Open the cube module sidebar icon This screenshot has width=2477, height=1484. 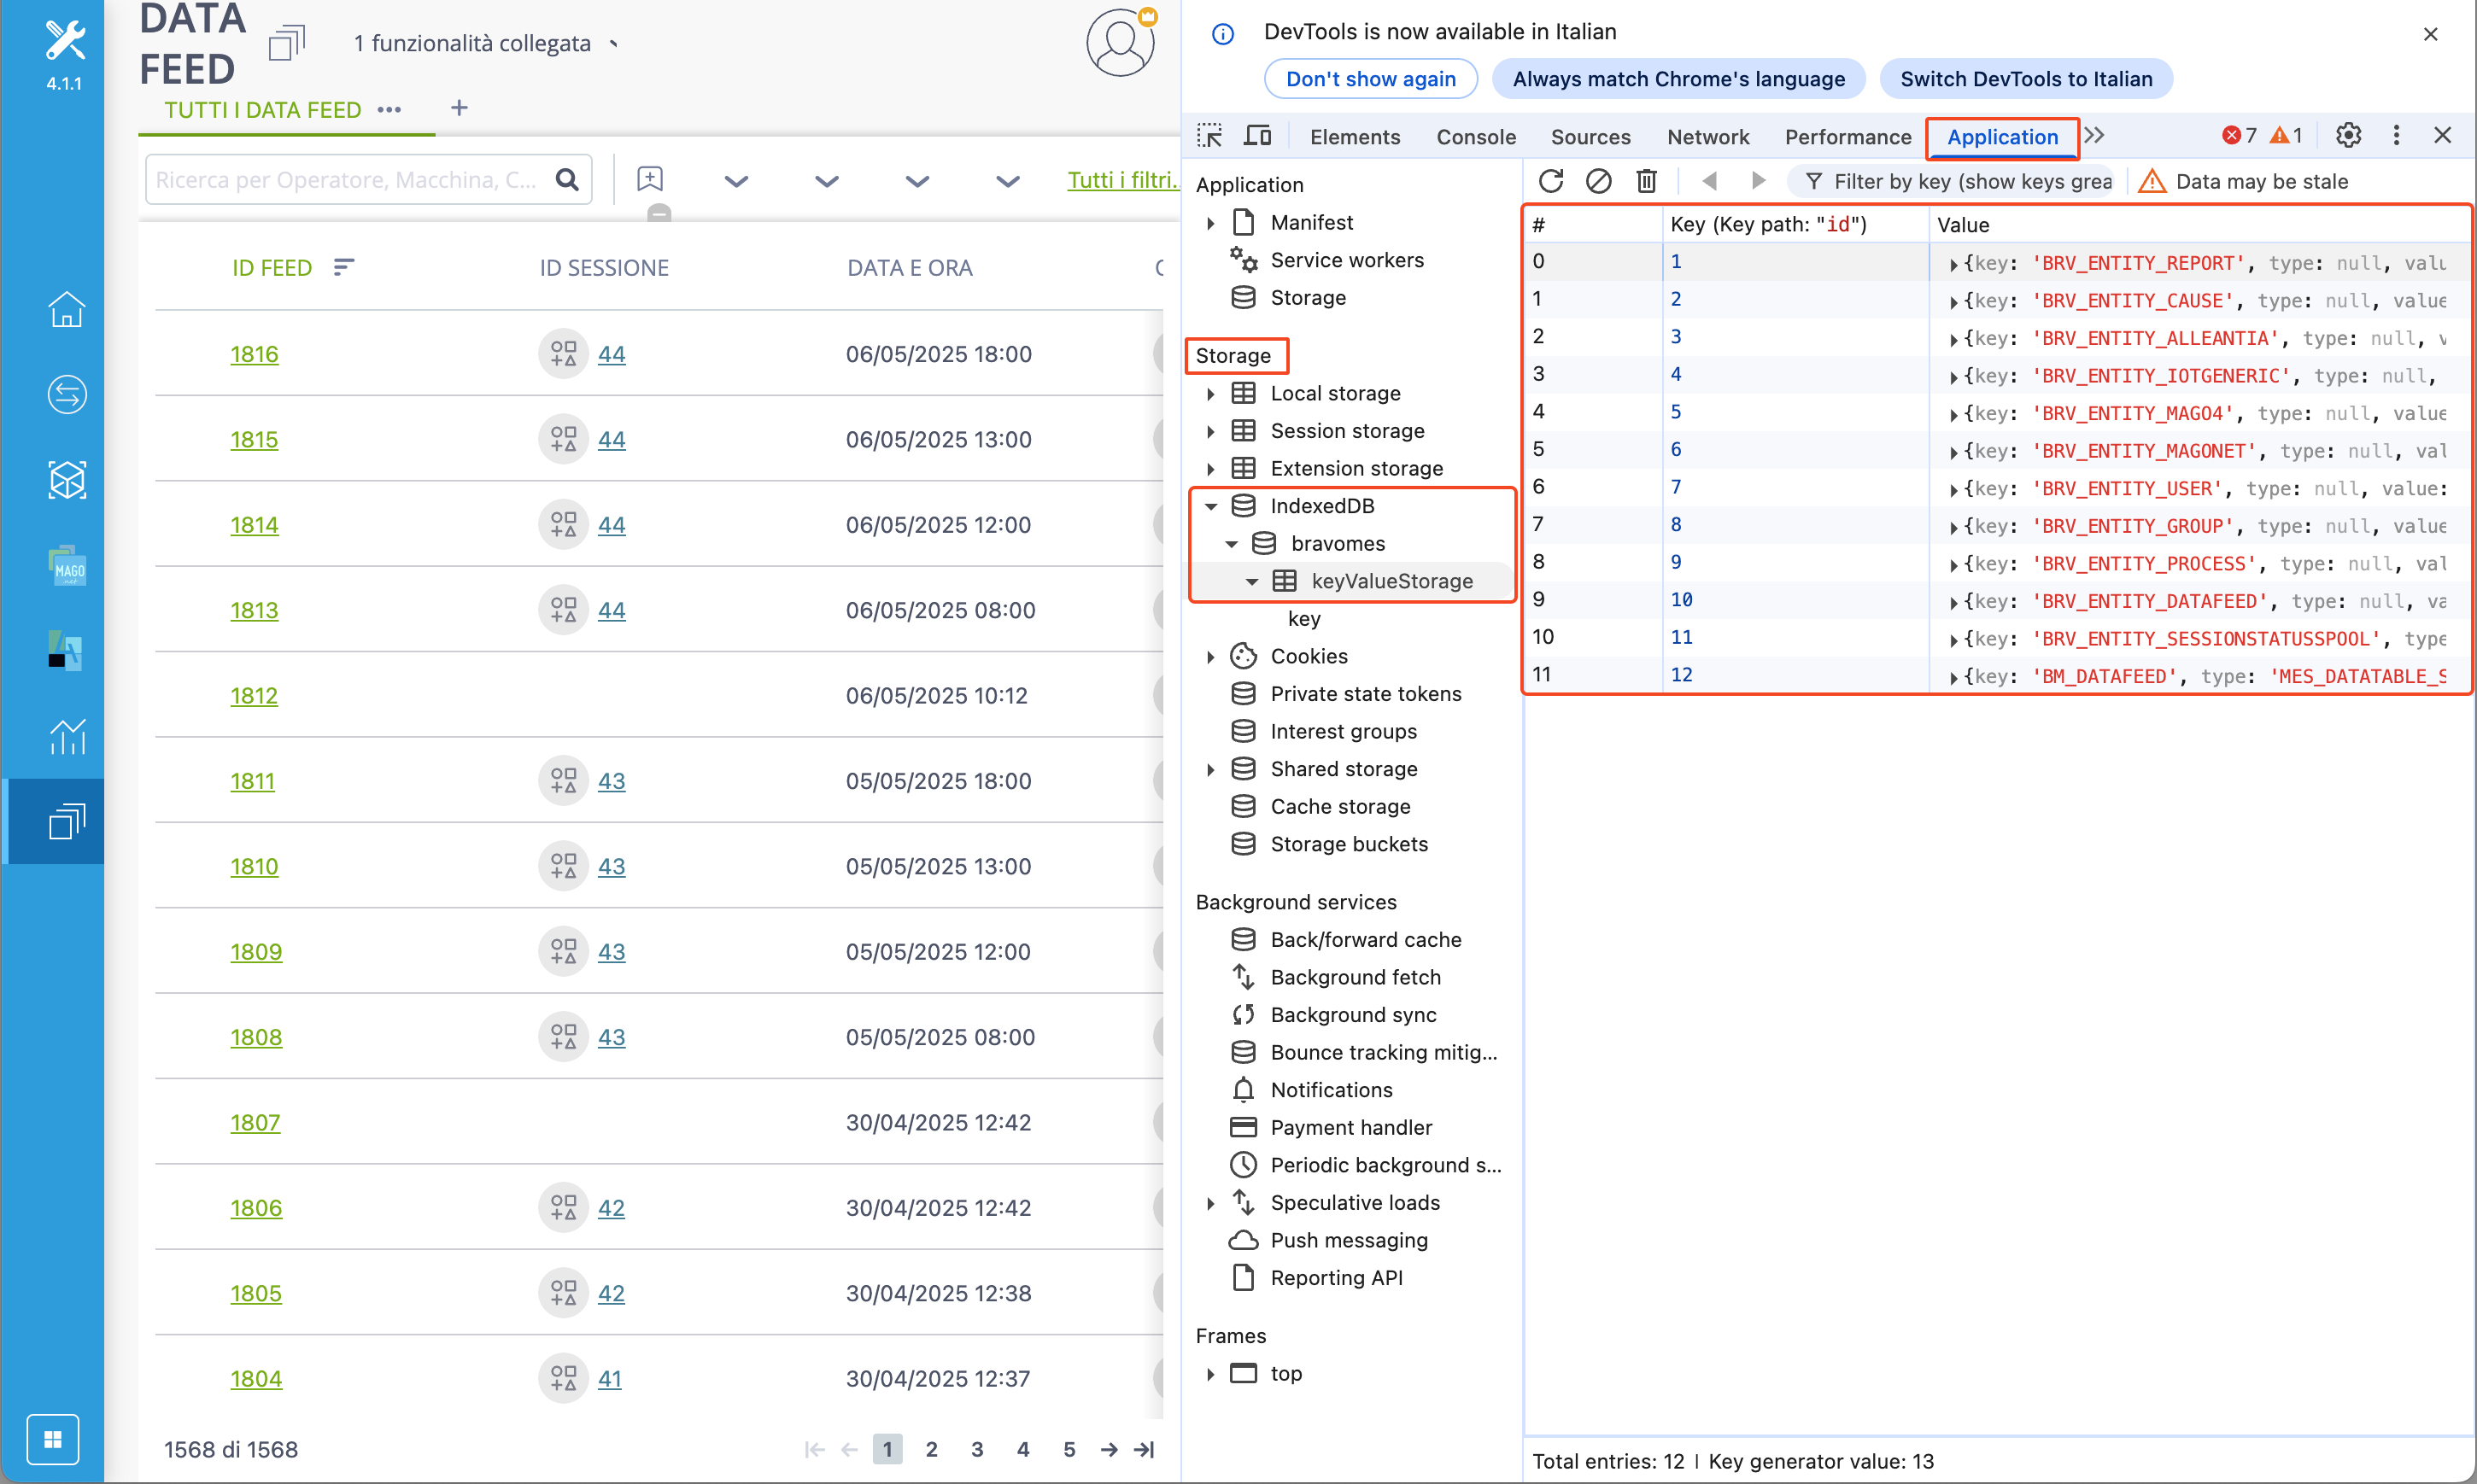pos(66,480)
